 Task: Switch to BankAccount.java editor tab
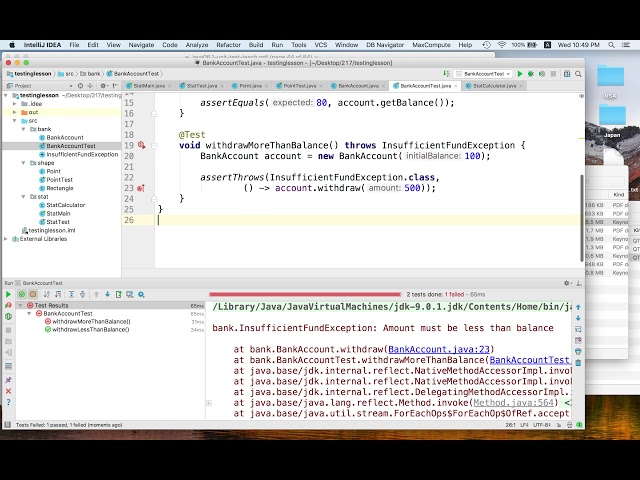click(358, 86)
